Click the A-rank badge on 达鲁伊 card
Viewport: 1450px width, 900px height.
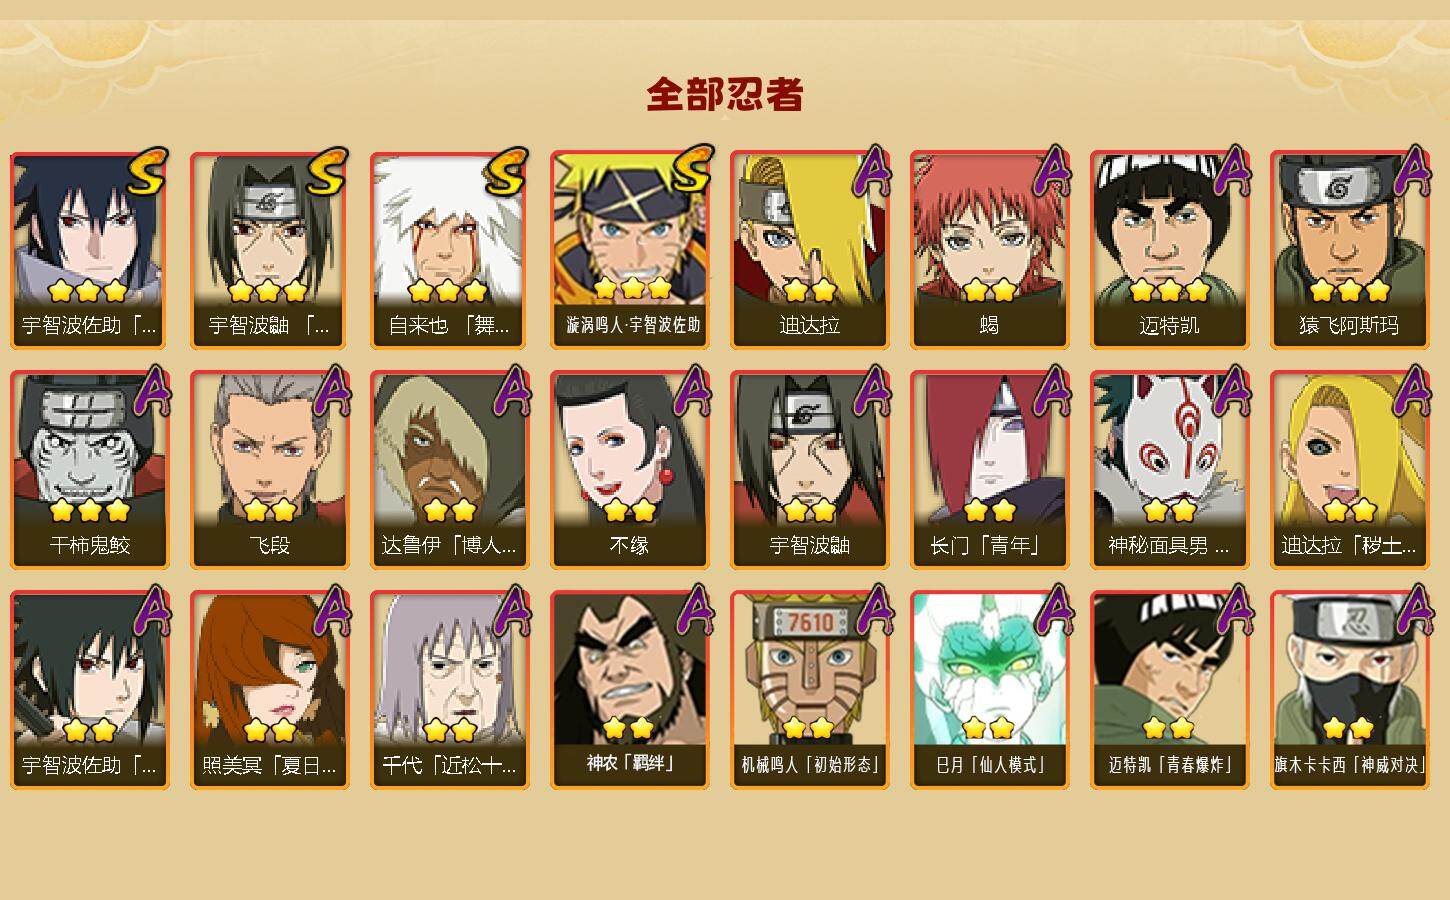click(512, 390)
